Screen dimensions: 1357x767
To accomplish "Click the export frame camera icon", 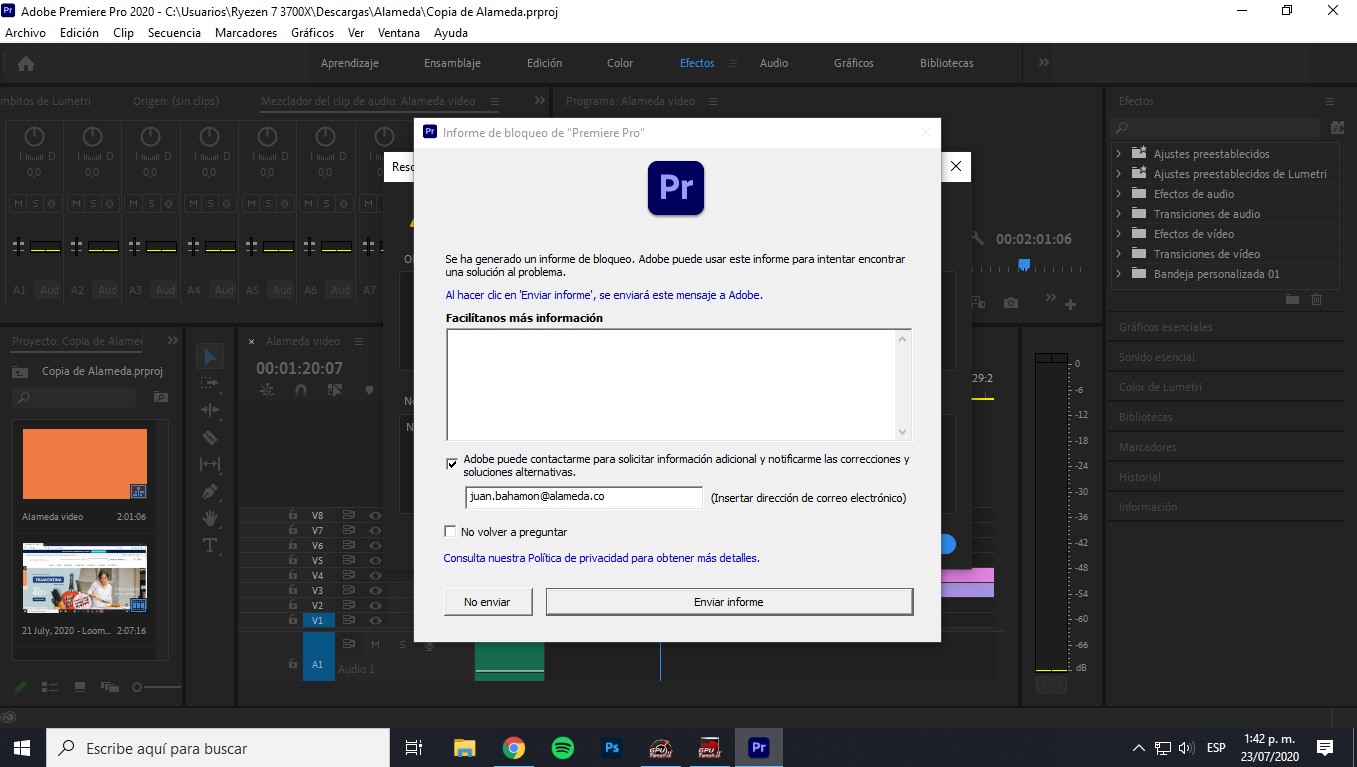I will pyautogui.click(x=1010, y=301).
